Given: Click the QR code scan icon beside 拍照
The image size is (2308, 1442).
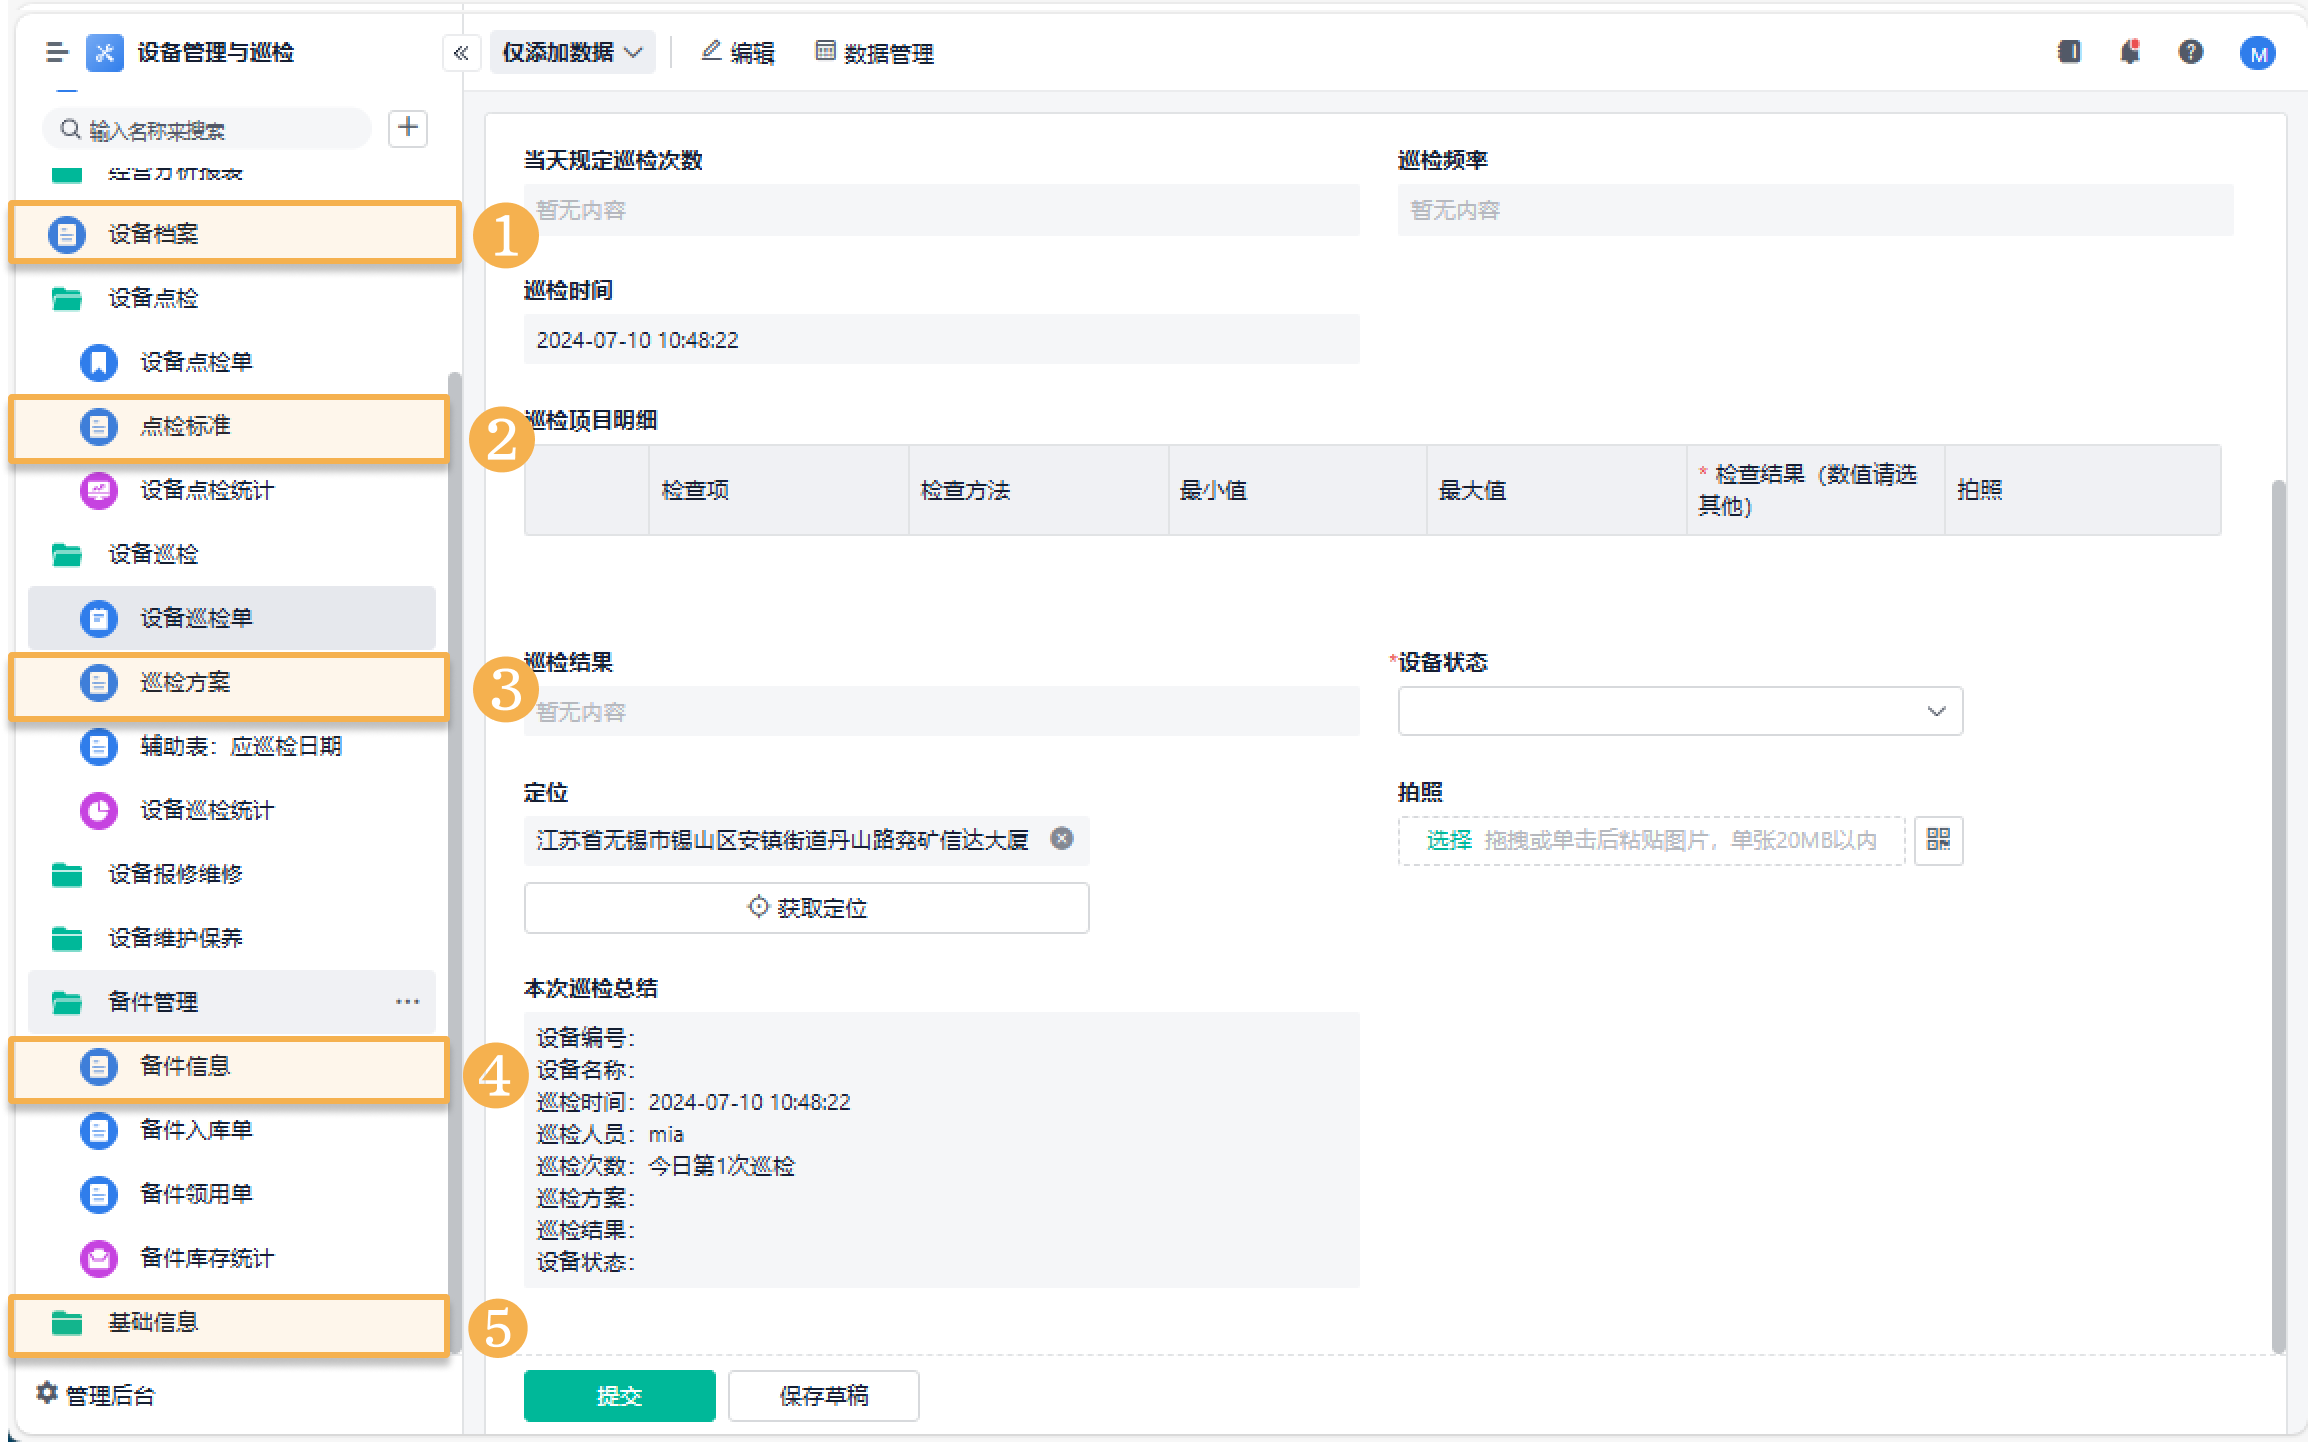Looking at the screenshot, I should click(1938, 840).
